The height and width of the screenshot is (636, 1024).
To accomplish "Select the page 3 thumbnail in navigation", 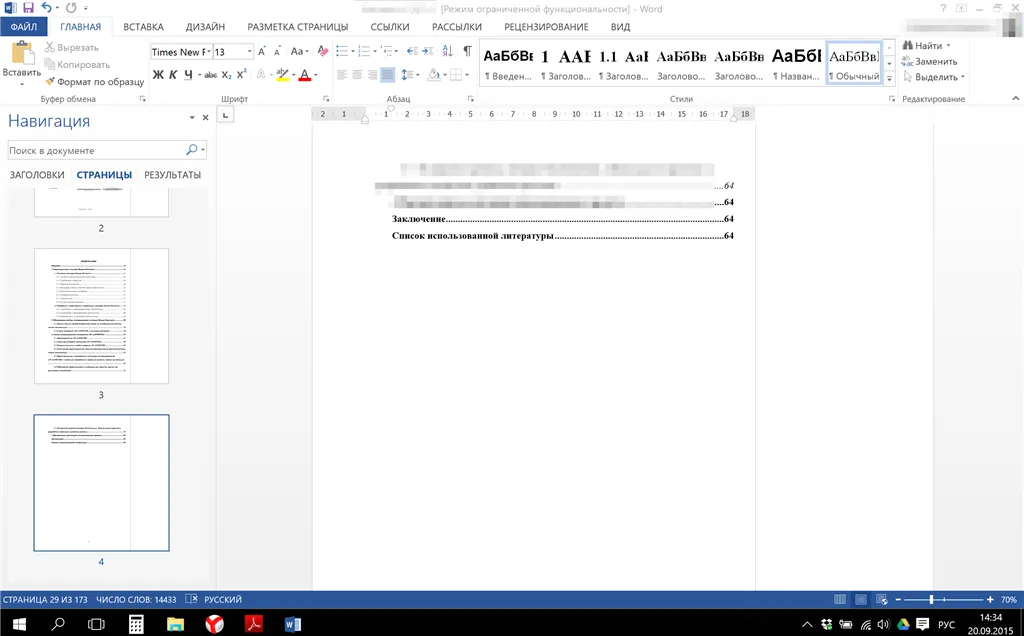I will click(x=101, y=315).
